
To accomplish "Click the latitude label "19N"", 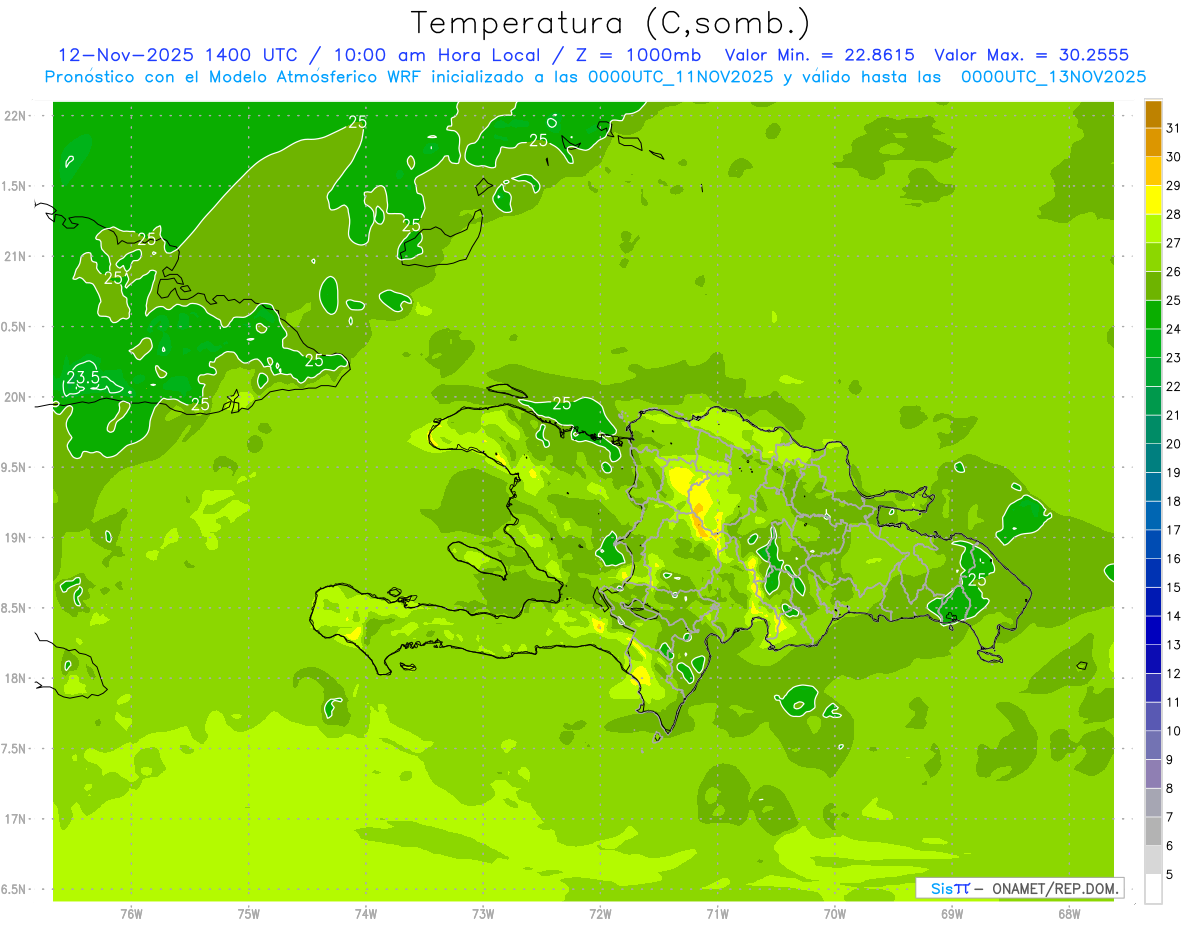I will point(15,538).
